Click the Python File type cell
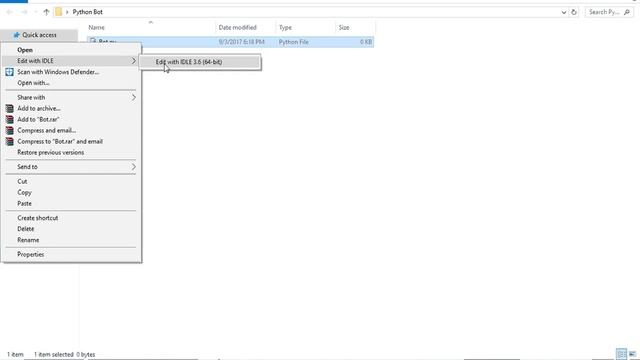640x360 pixels. click(x=293, y=42)
